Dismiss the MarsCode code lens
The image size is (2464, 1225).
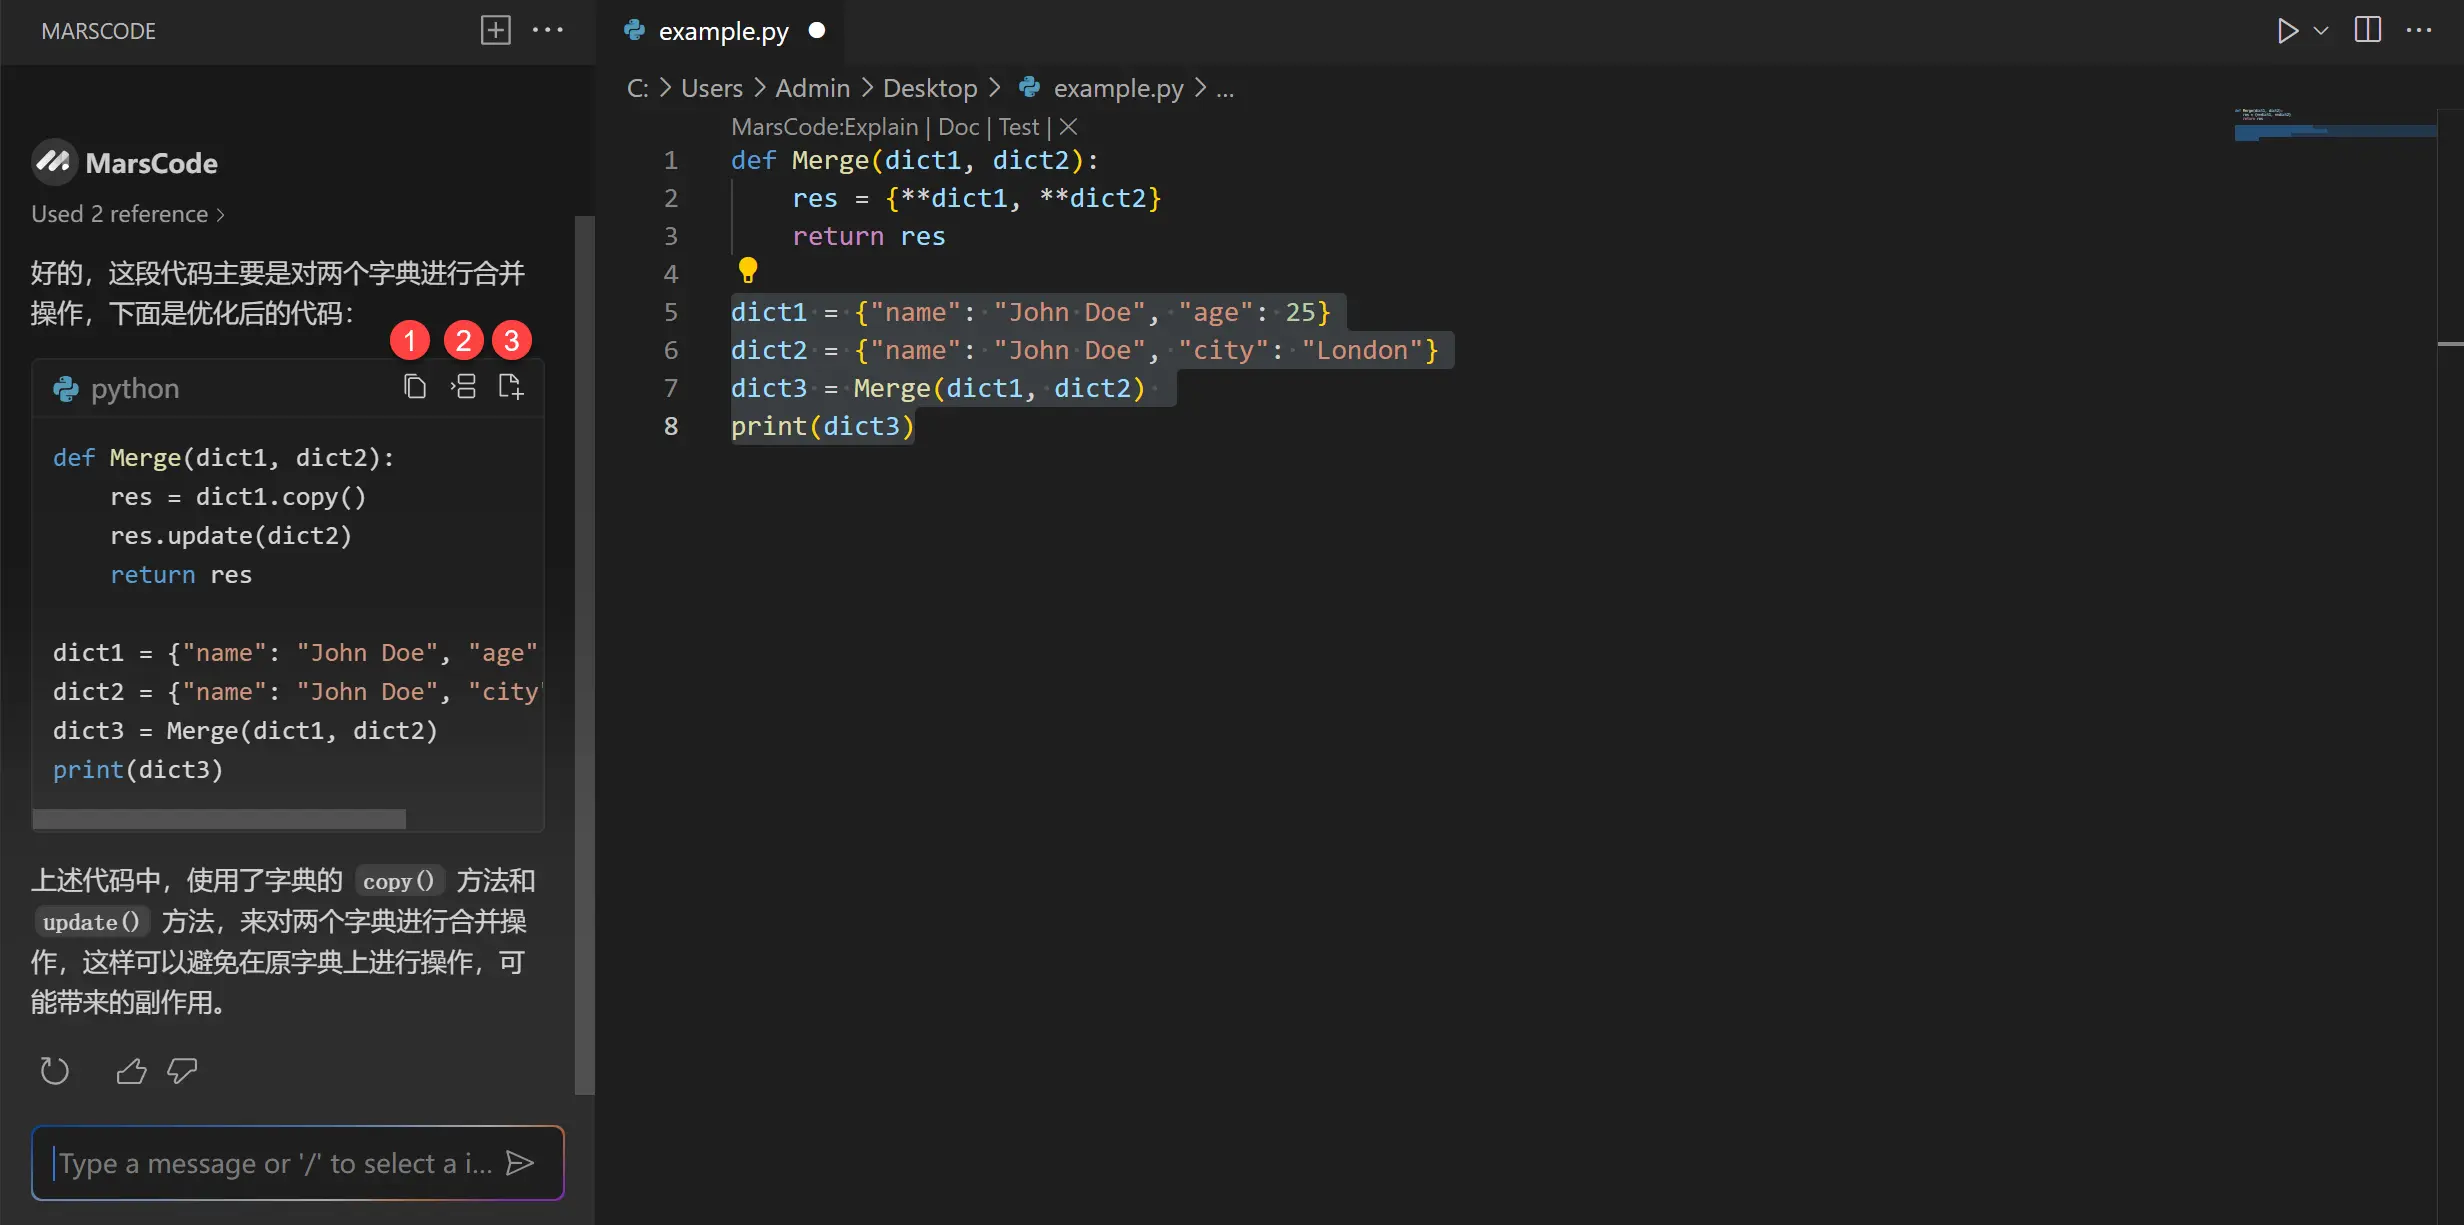click(x=1068, y=127)
